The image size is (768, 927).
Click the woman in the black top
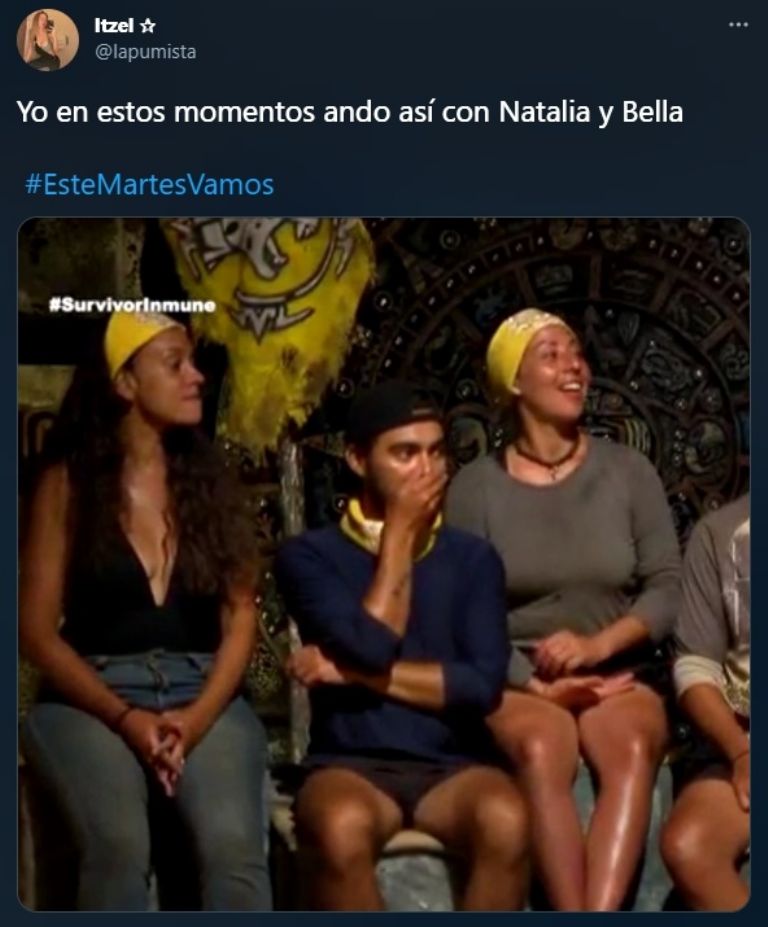click(142, 591)
